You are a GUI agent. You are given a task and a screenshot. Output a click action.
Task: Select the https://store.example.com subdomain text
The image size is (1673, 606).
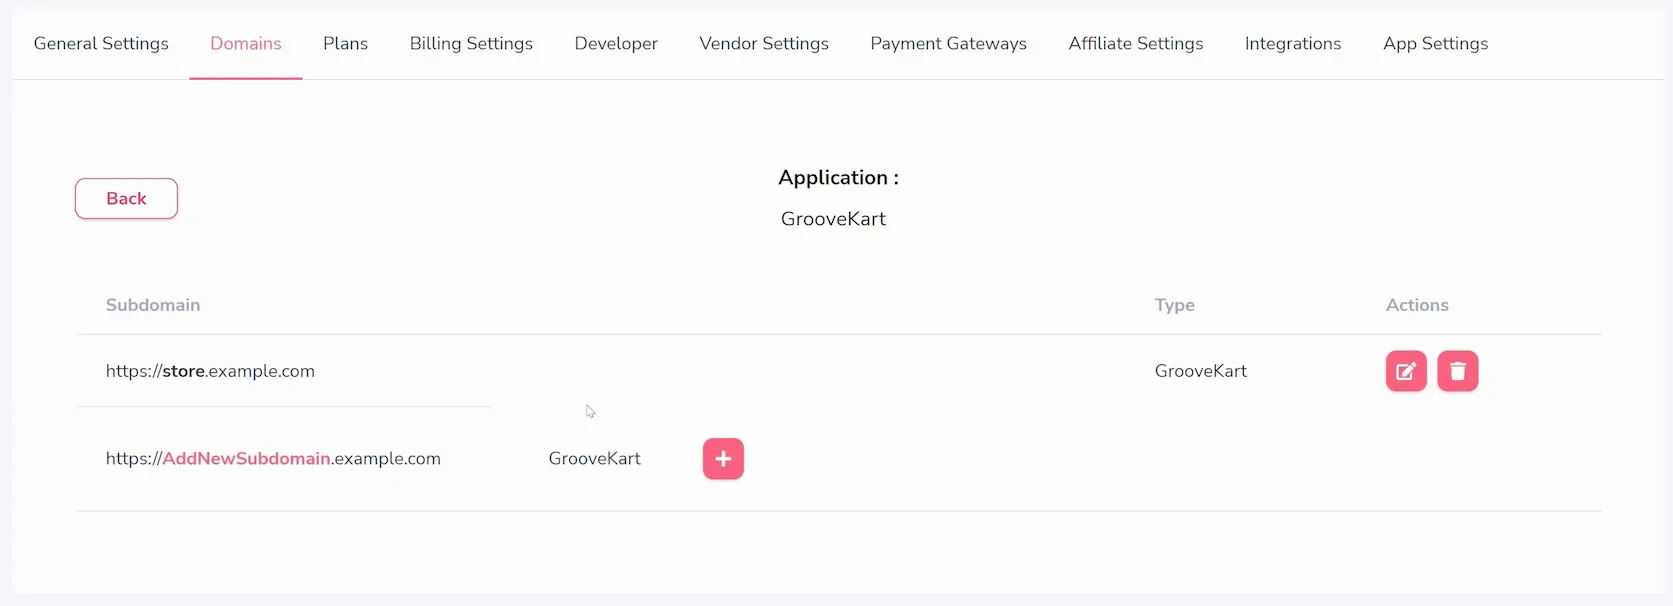click(210, 371)
